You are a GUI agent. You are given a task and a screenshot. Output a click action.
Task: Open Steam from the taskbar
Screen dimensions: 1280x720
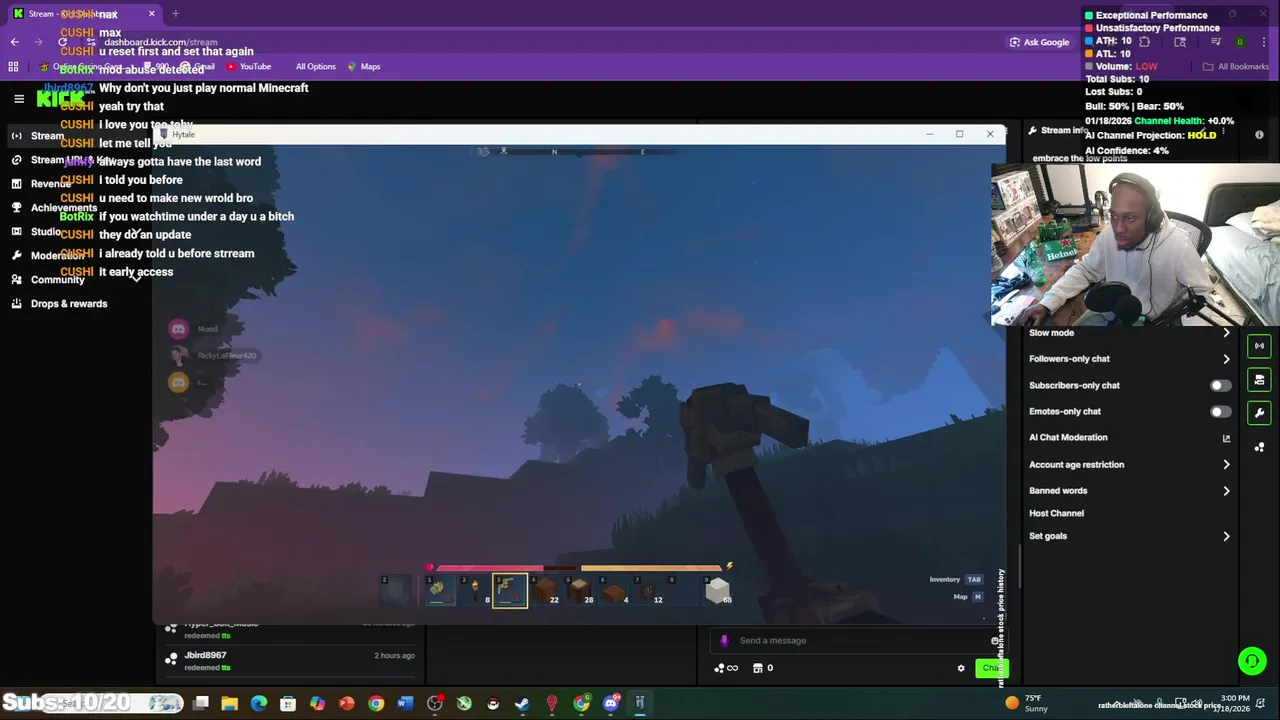(x=522, y=704)
